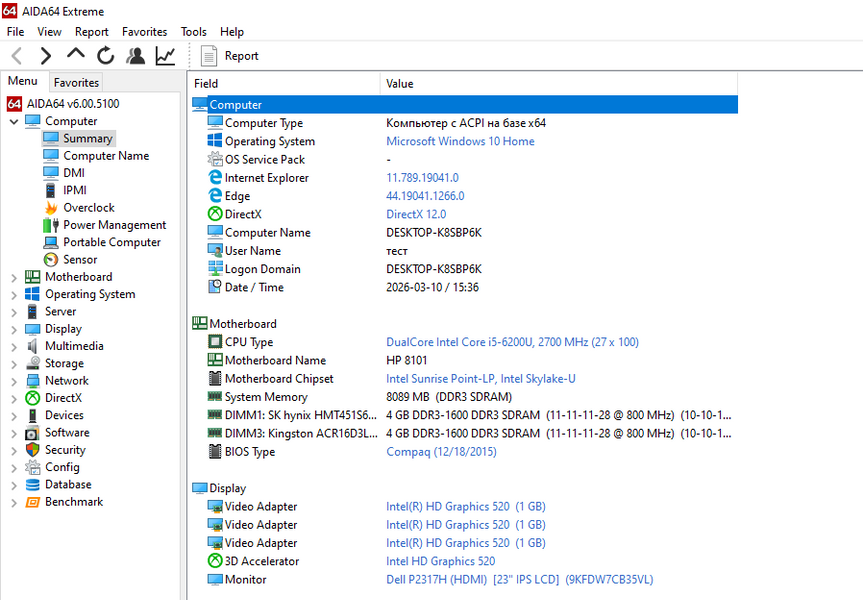Open Intel Sunrise Point-LP chipset link

coord(481,379)
